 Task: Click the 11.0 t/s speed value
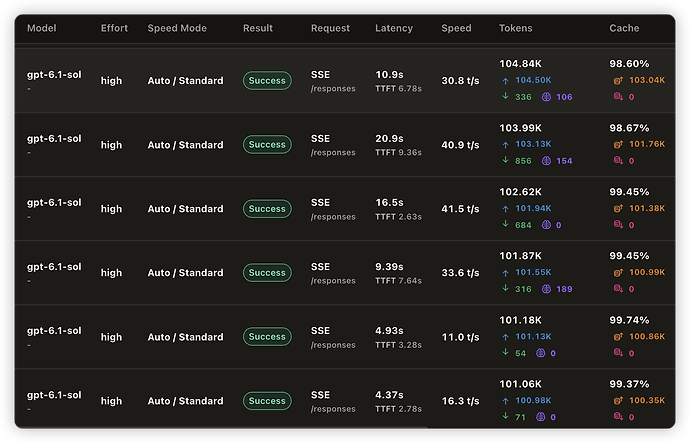[x=460, y=337]
